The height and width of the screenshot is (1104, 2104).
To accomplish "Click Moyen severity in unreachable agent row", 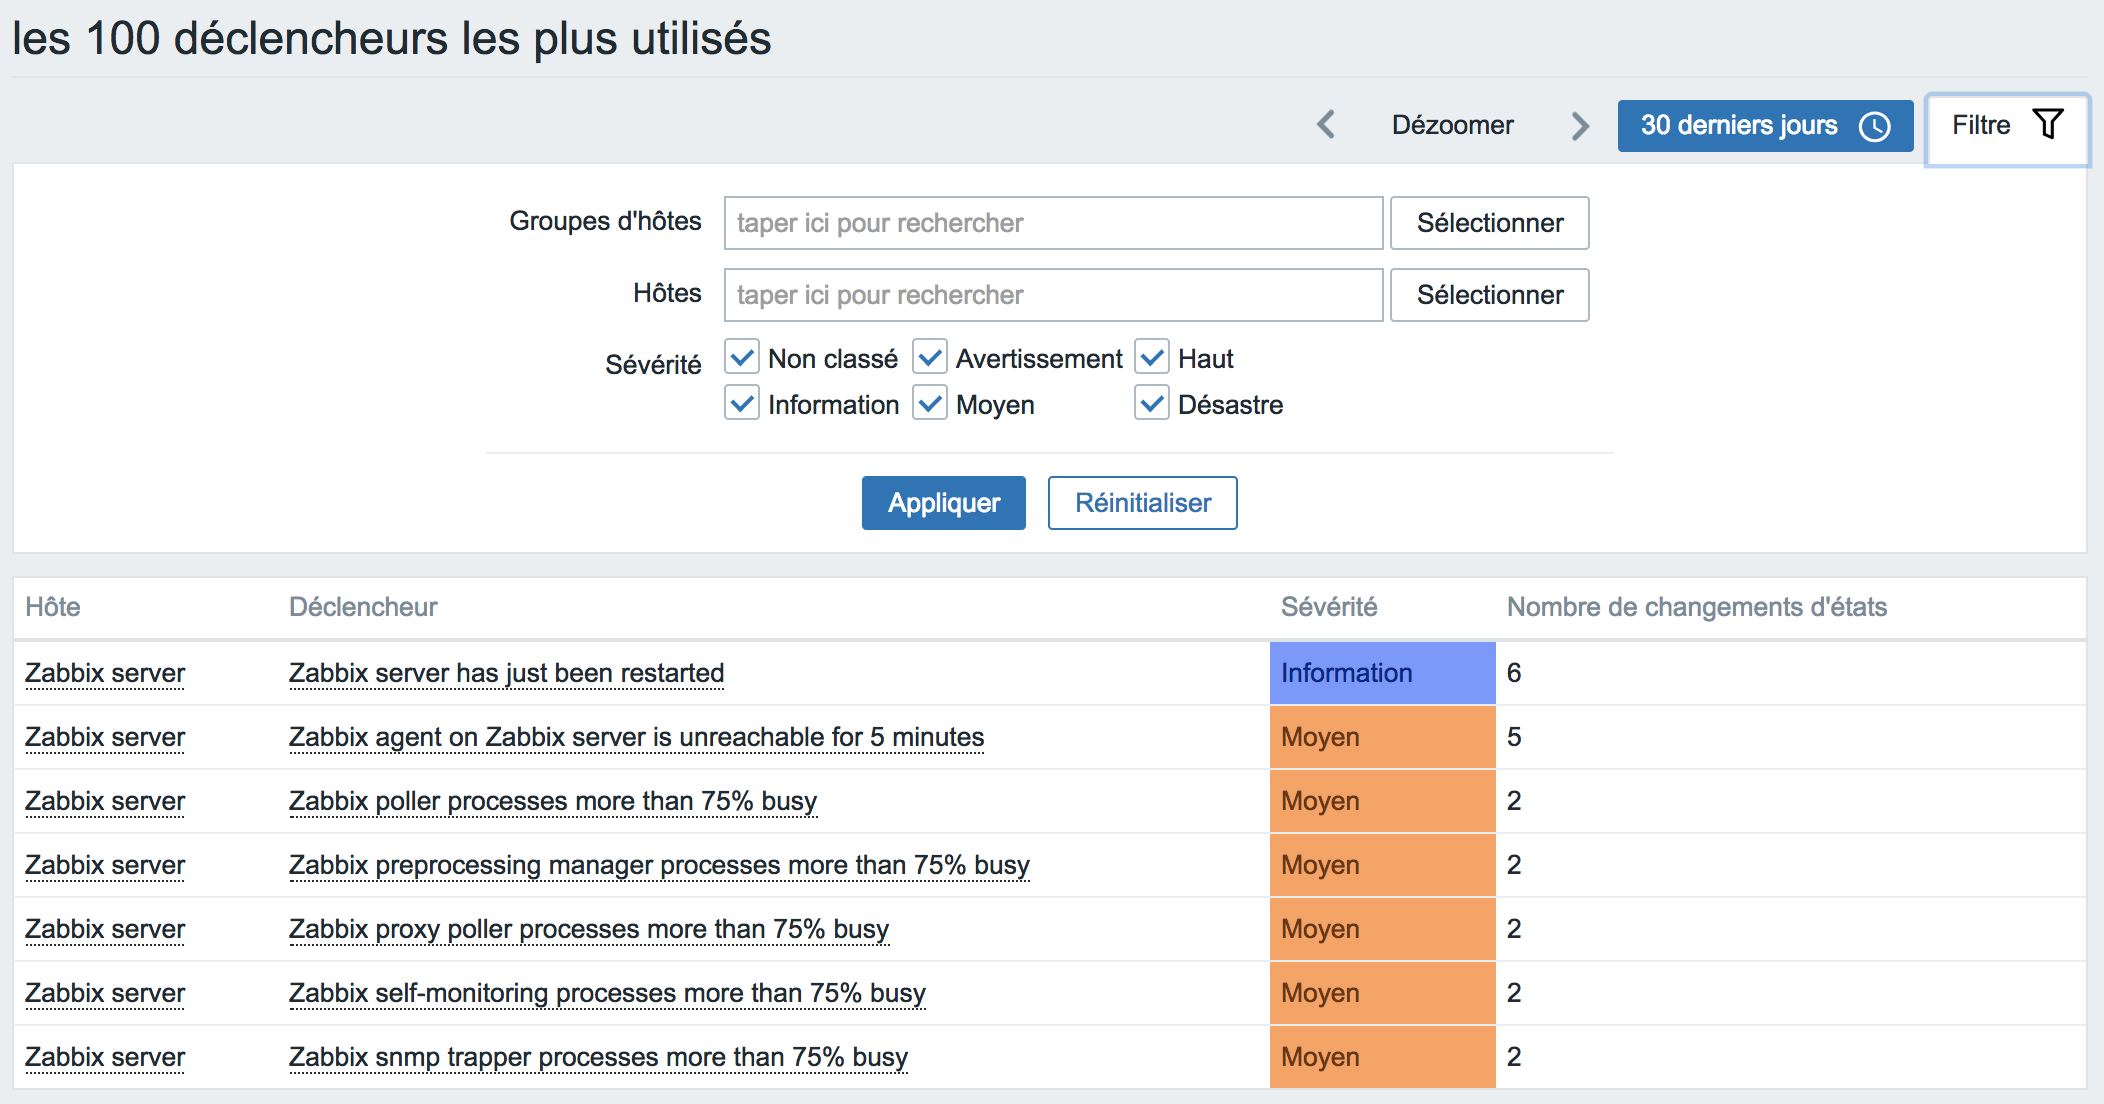I will [1382, 737].
